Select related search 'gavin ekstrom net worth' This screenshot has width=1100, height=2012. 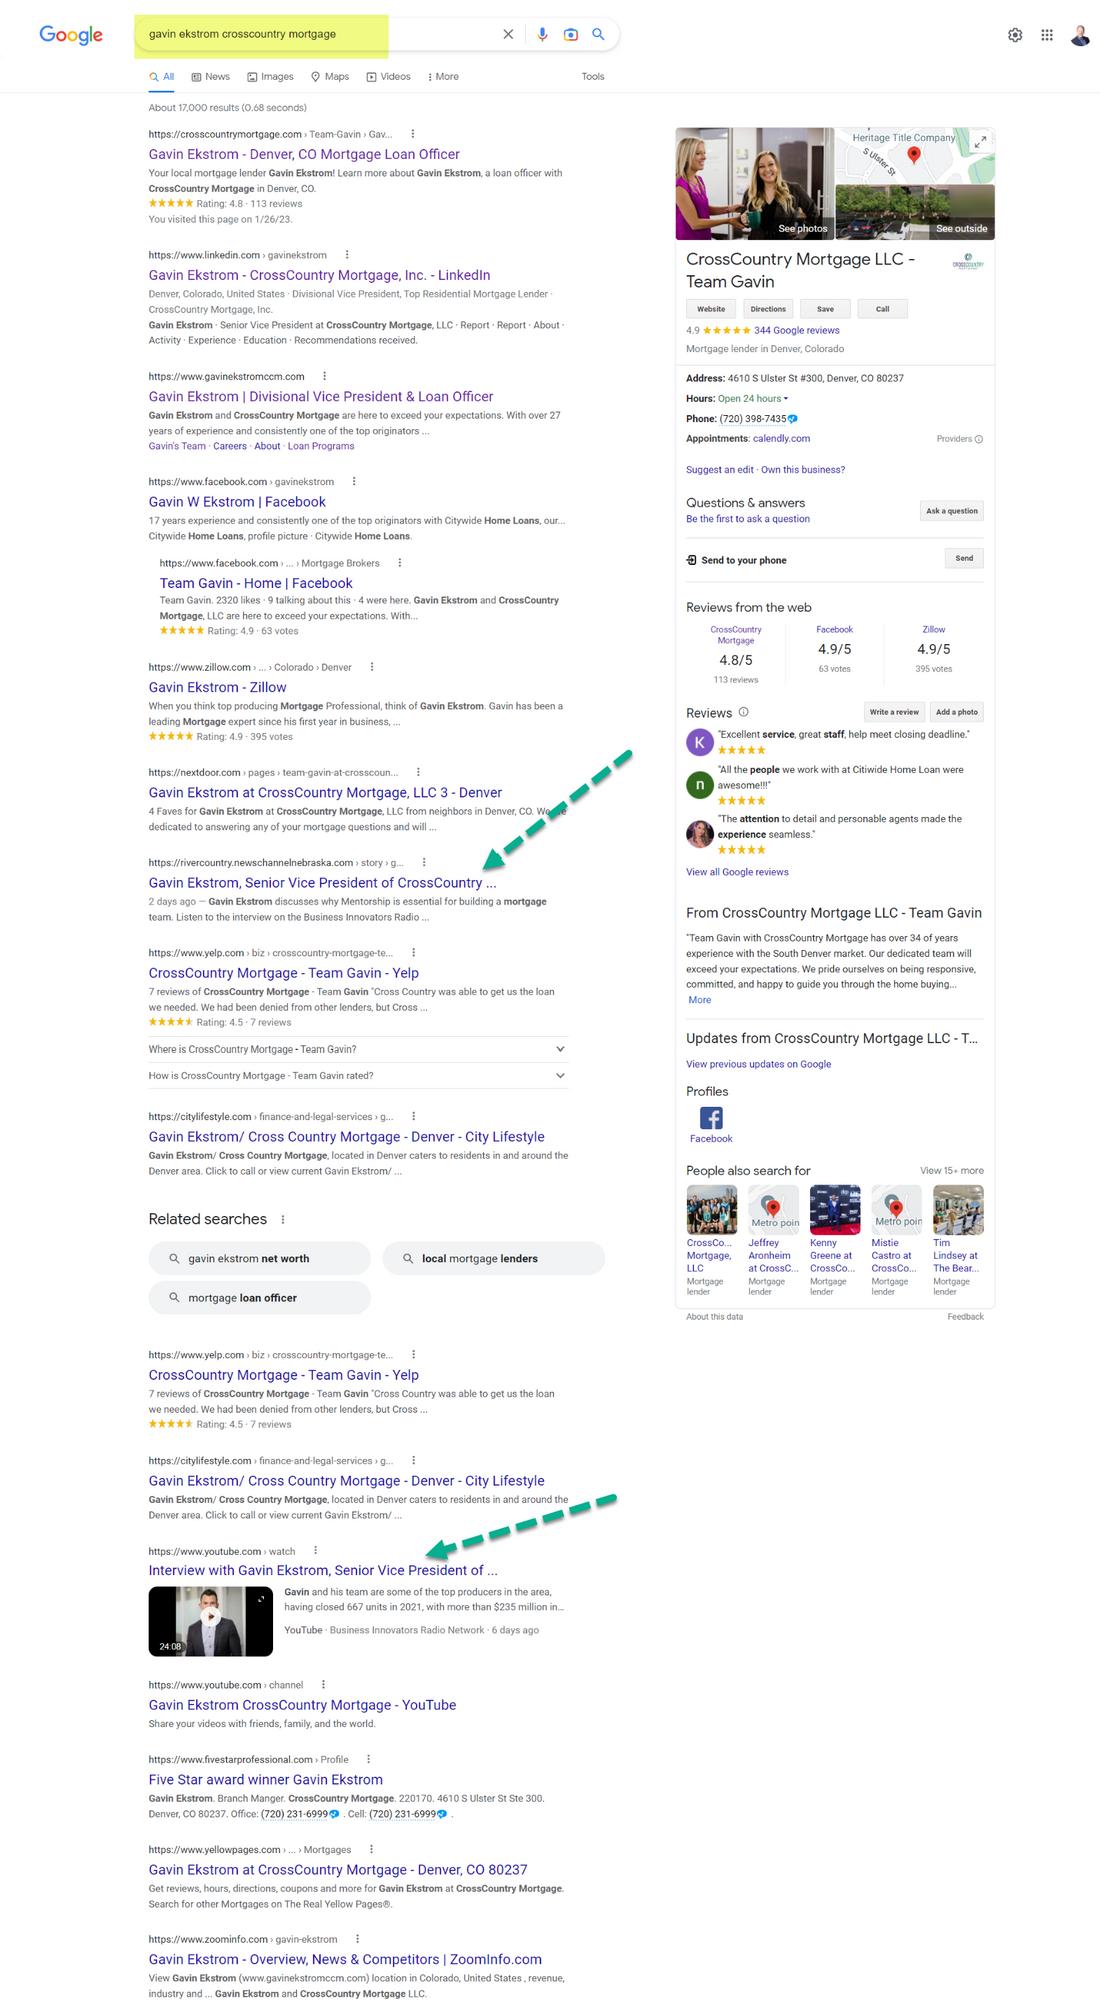tap(260, 1258)
